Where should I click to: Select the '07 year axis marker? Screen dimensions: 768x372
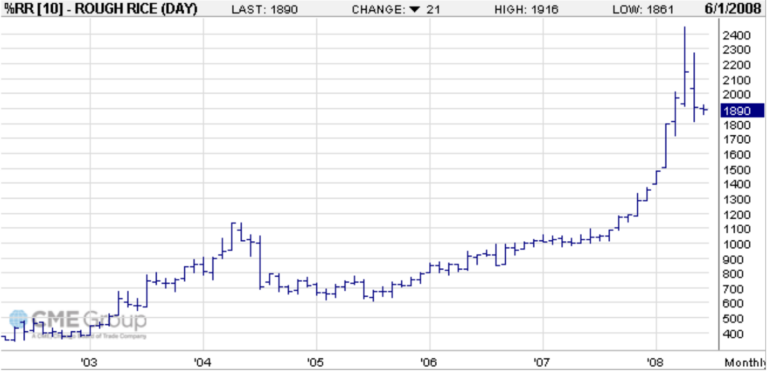point(542,363)
